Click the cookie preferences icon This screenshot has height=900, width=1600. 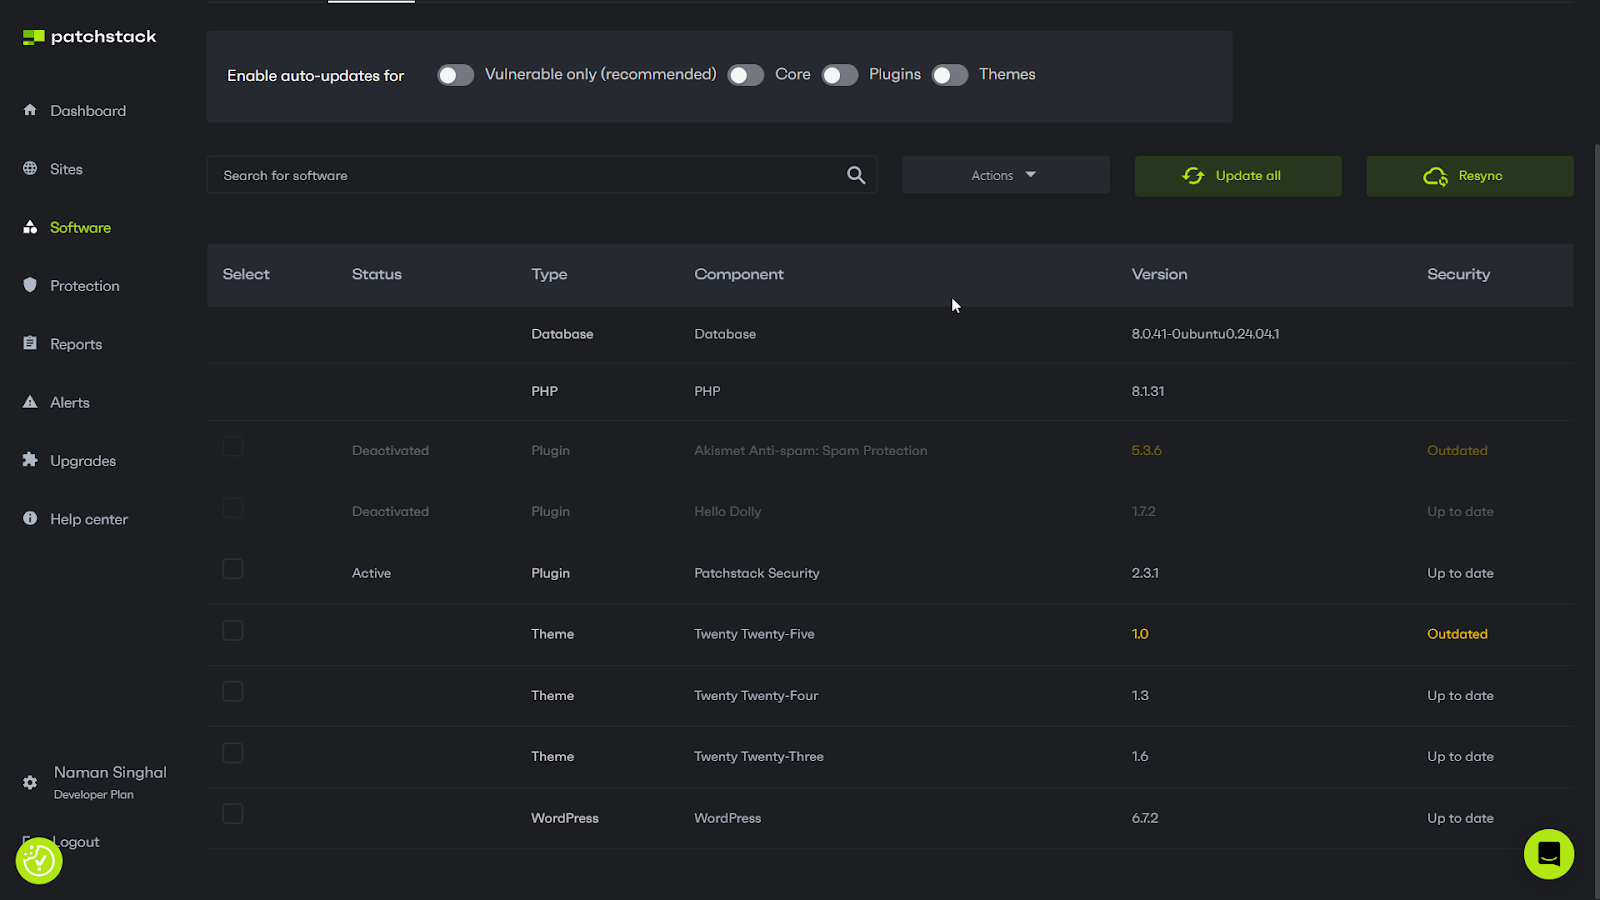click(x=39, y=860)
